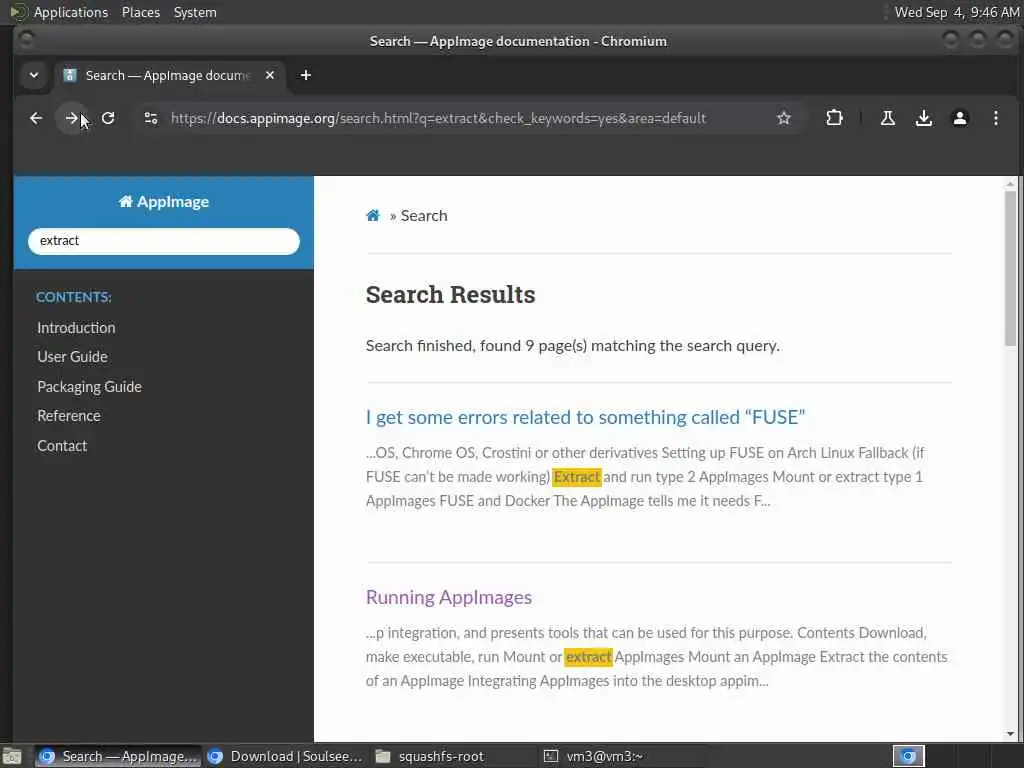Screen dimensions: 1024x768
Task: Click the highlighted Extract word in FUSE result
Action: [577, 477]
